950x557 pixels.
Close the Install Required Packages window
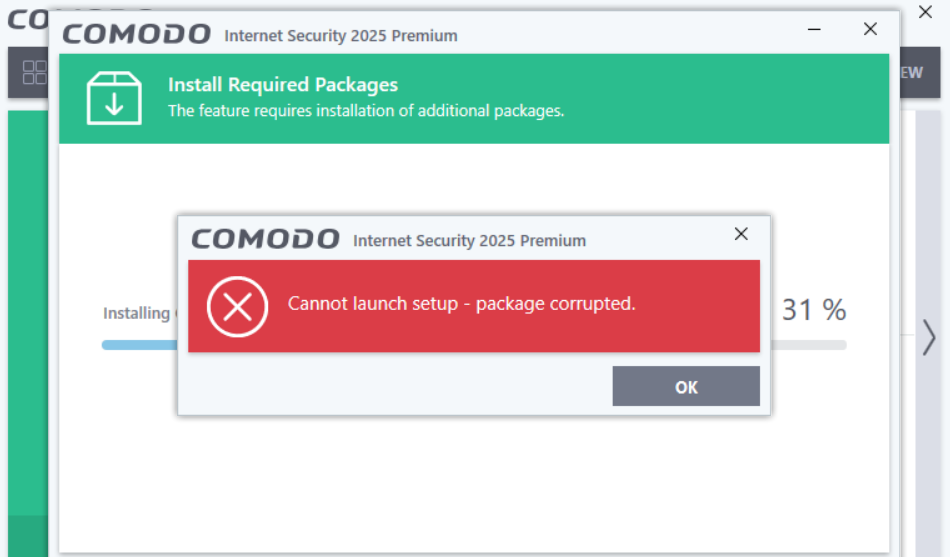(870, 30)
